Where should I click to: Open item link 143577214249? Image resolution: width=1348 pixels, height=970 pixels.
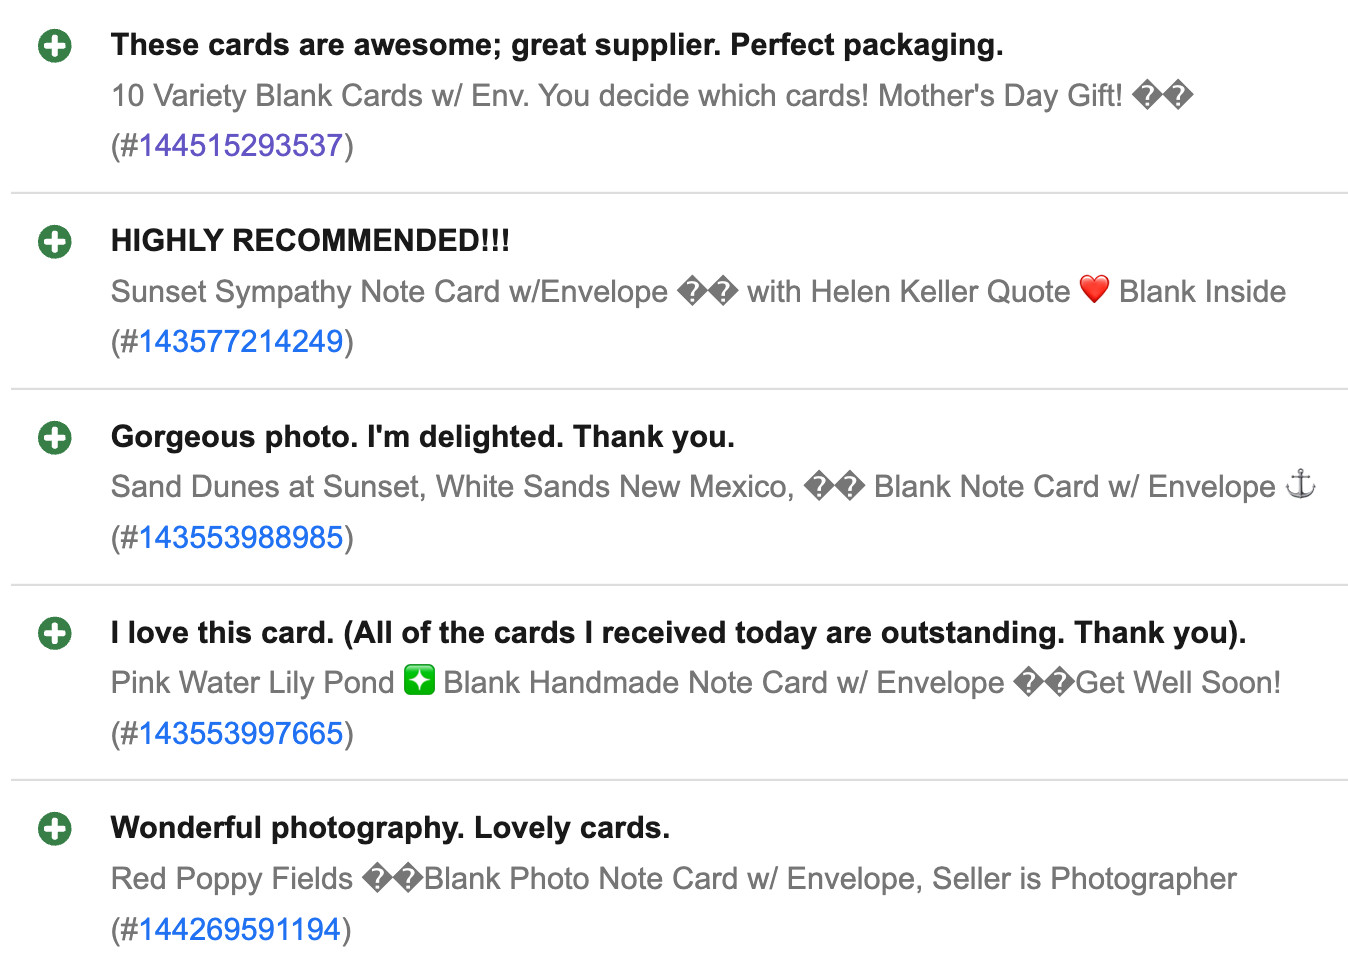point(241,342)
